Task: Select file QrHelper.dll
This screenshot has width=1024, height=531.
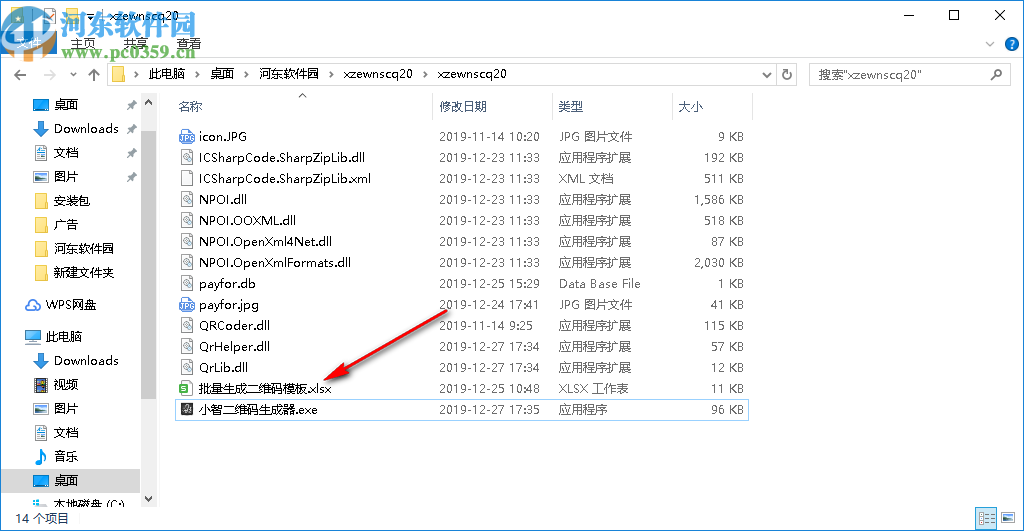Action: point(234,346)
